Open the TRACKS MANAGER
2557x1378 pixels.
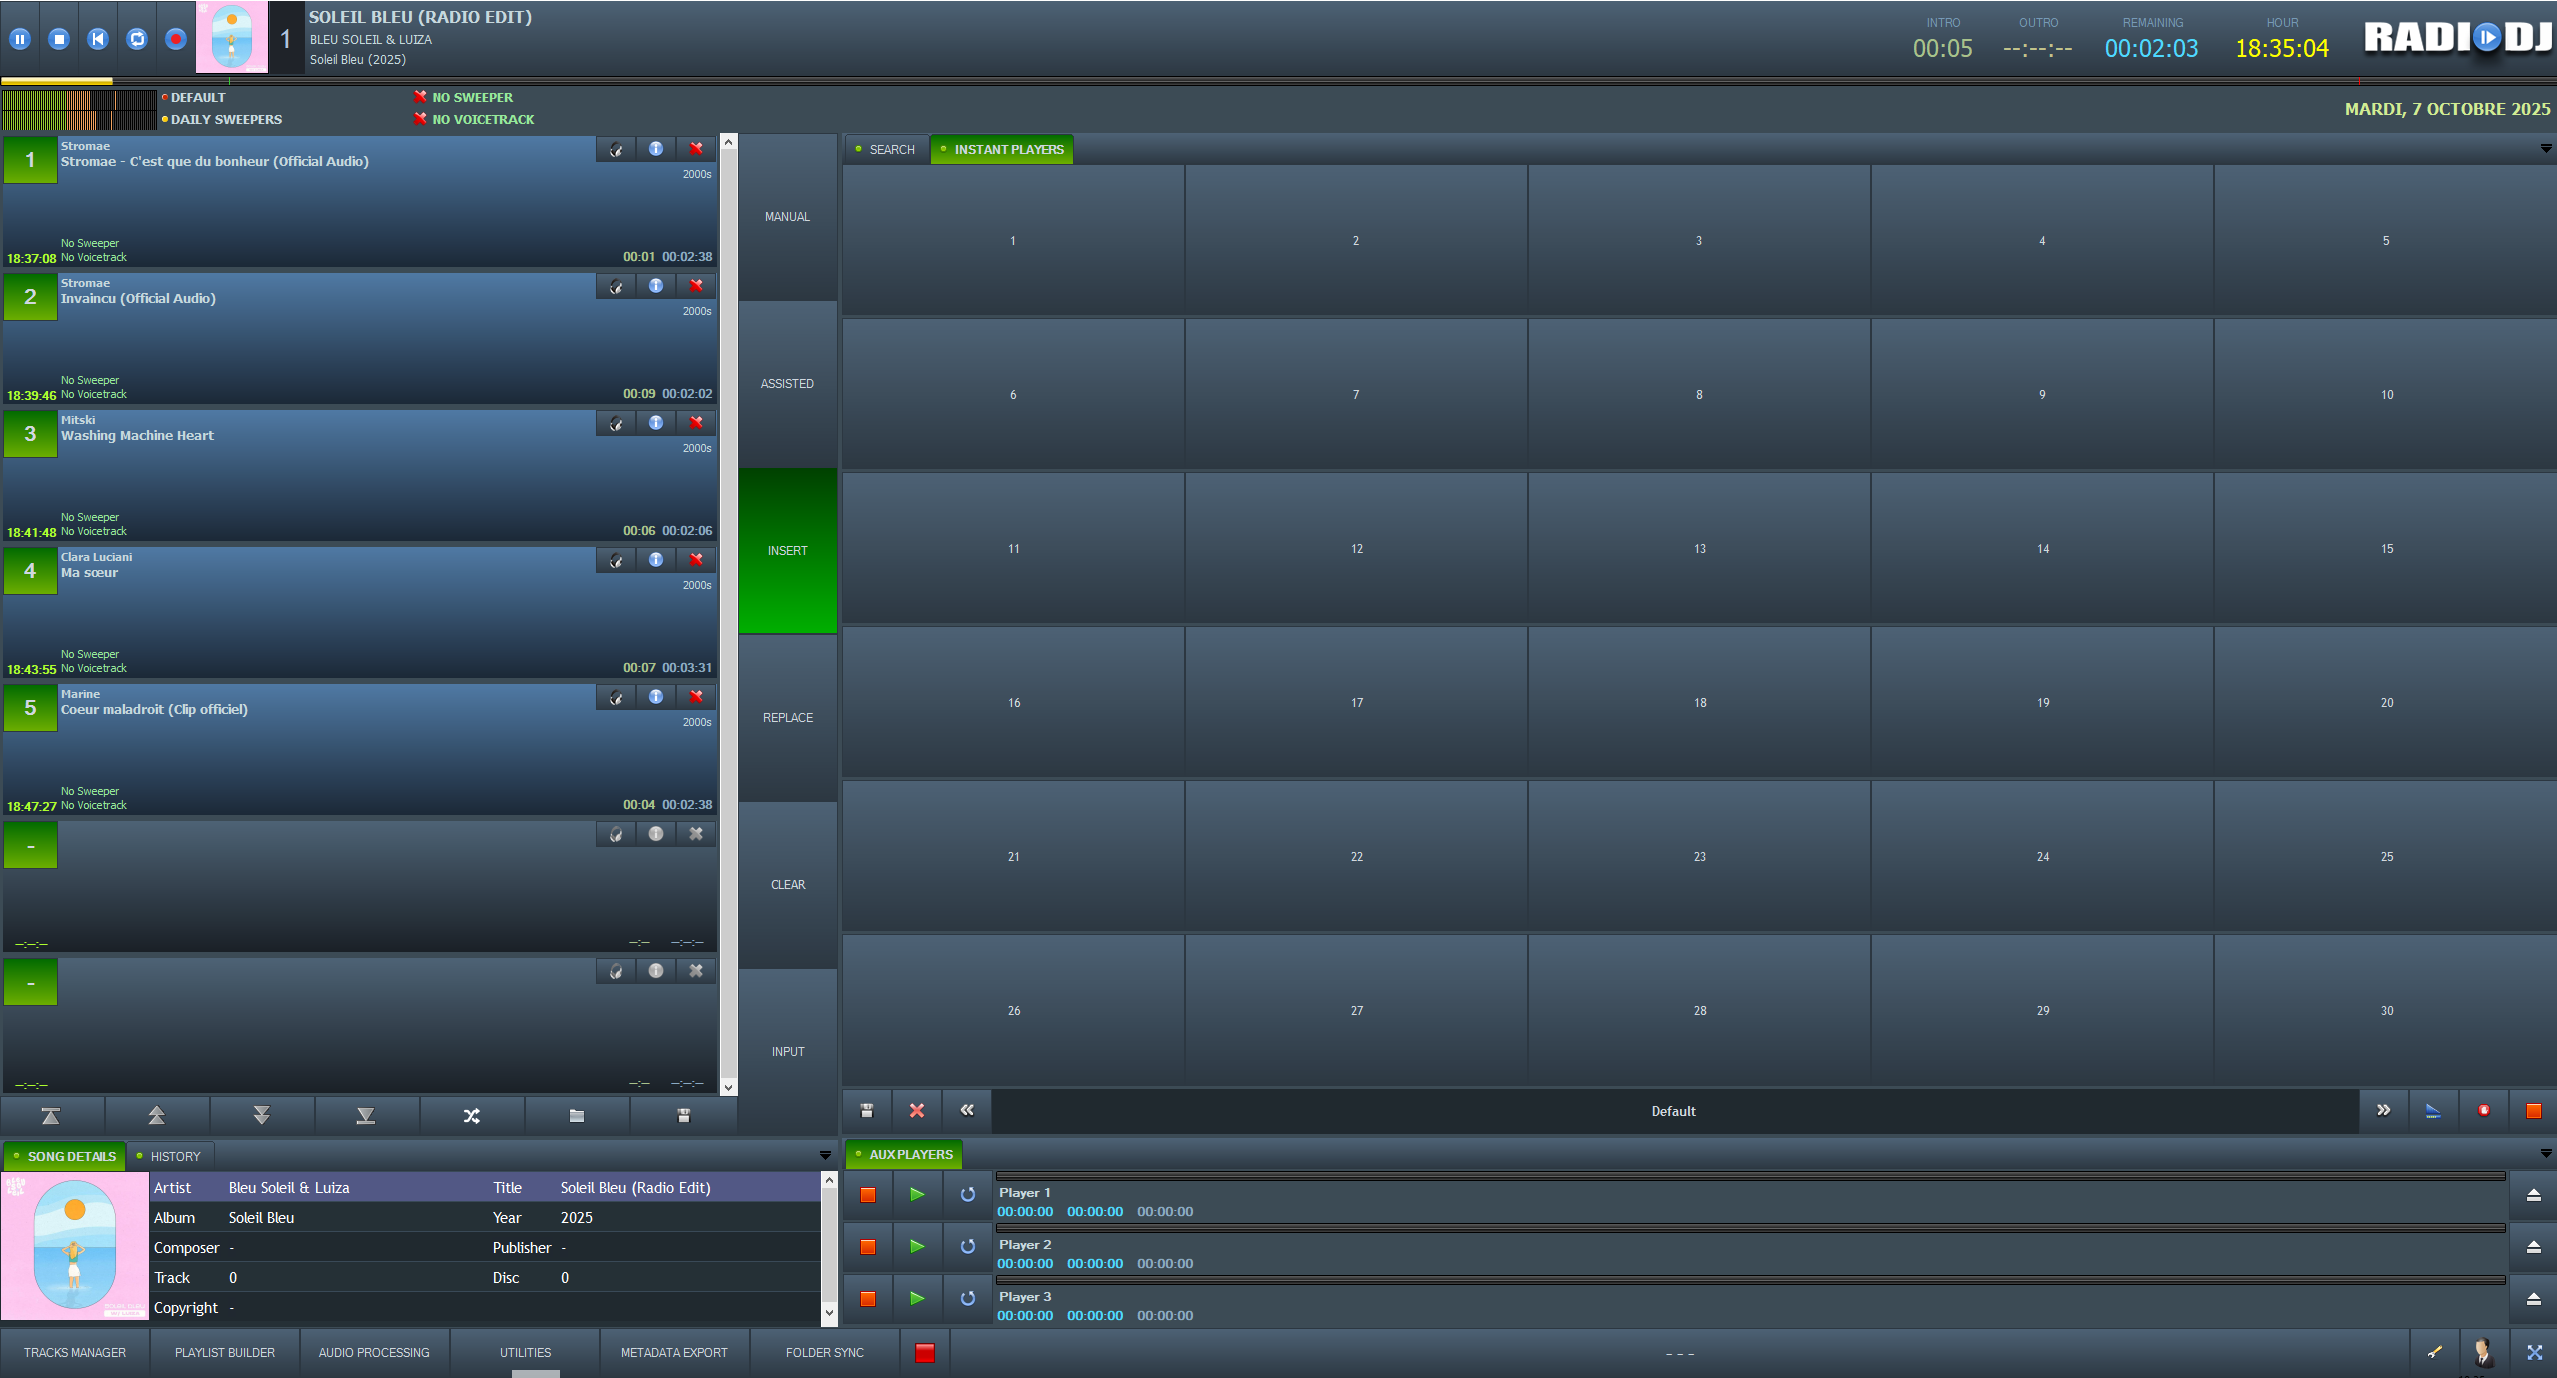coord(75,1352)
